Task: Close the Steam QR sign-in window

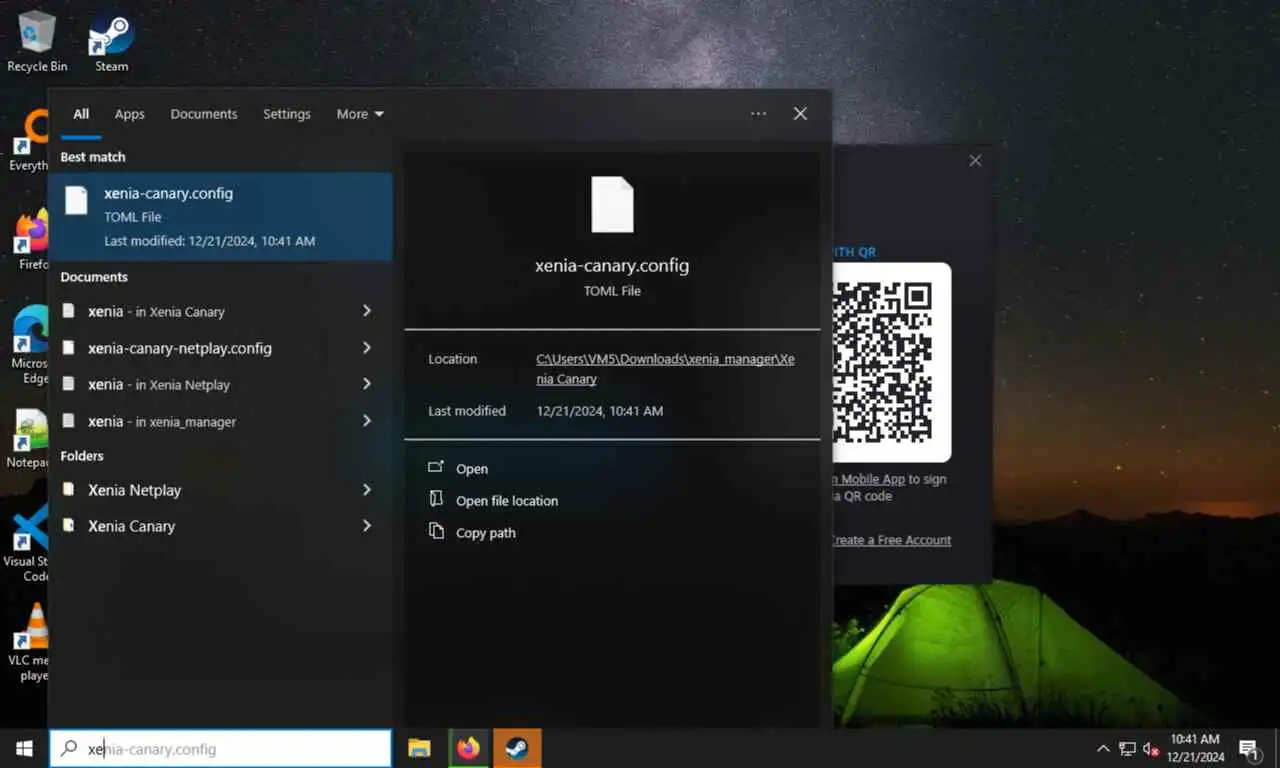Action: (975, 160)
